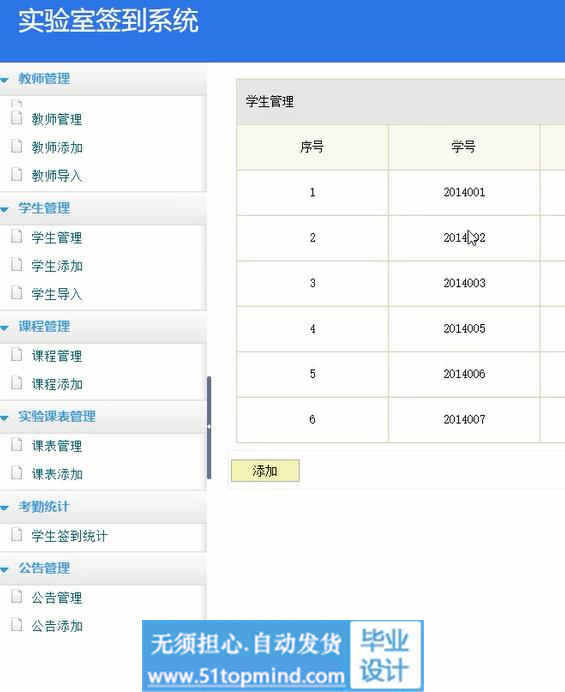Click the page icon beside 公告管理 item

point(16,597)
